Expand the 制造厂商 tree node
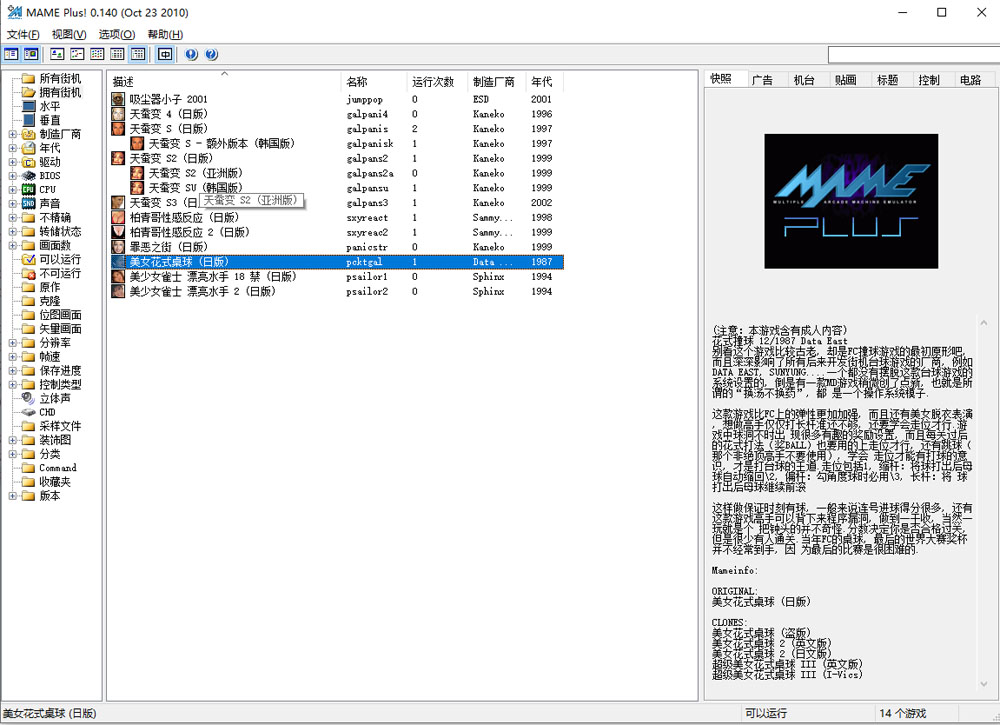The height and width of the screenshot is (725, 1000). tap(12, 134)
